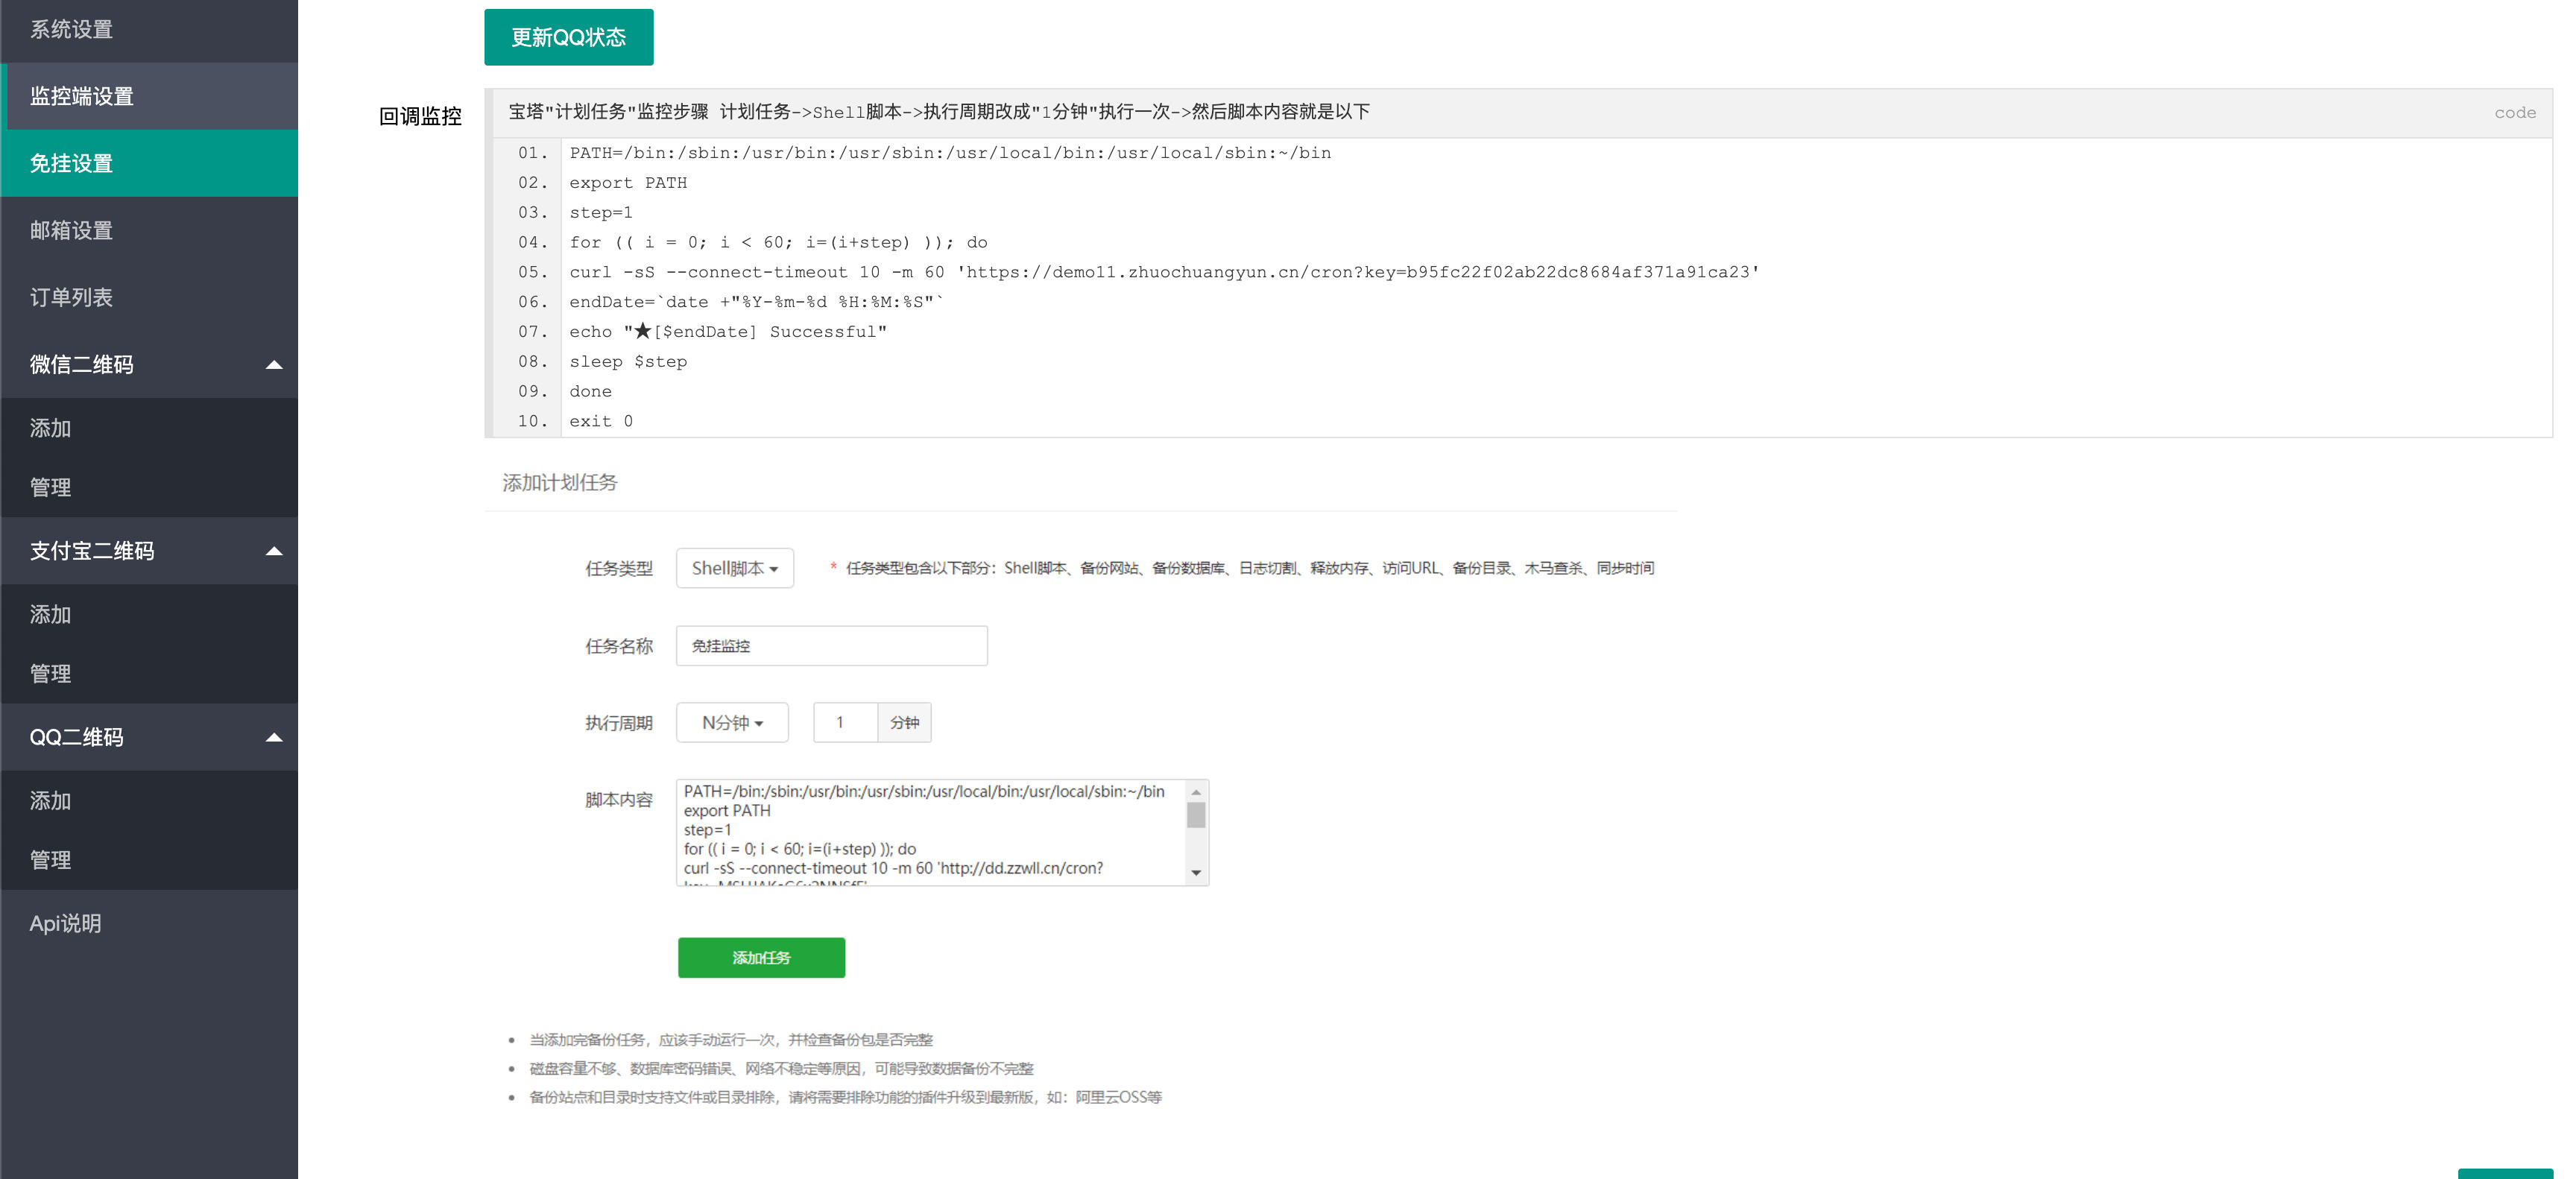Open 监控端设置 in the sidebar
The height and width of the screenshot is (1179, 2576).
click(149, 96)
